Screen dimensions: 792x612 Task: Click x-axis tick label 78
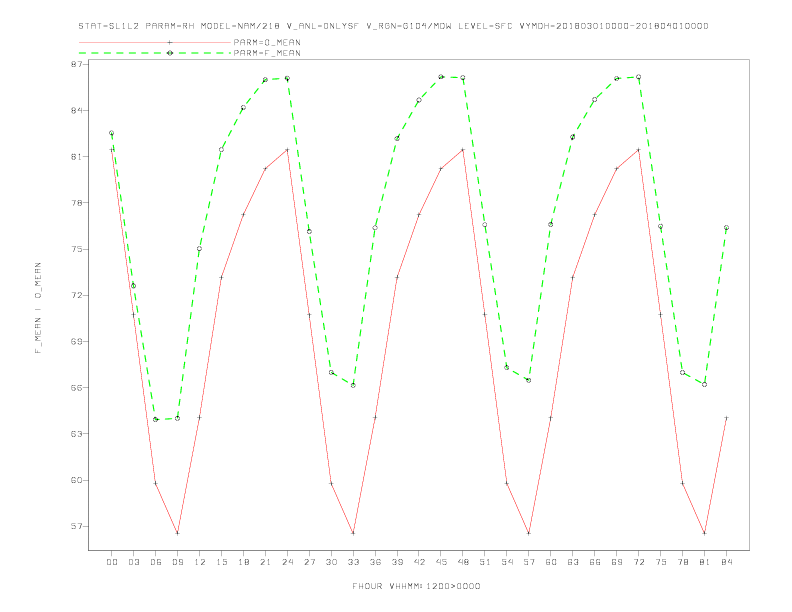(x=682, y=562)
